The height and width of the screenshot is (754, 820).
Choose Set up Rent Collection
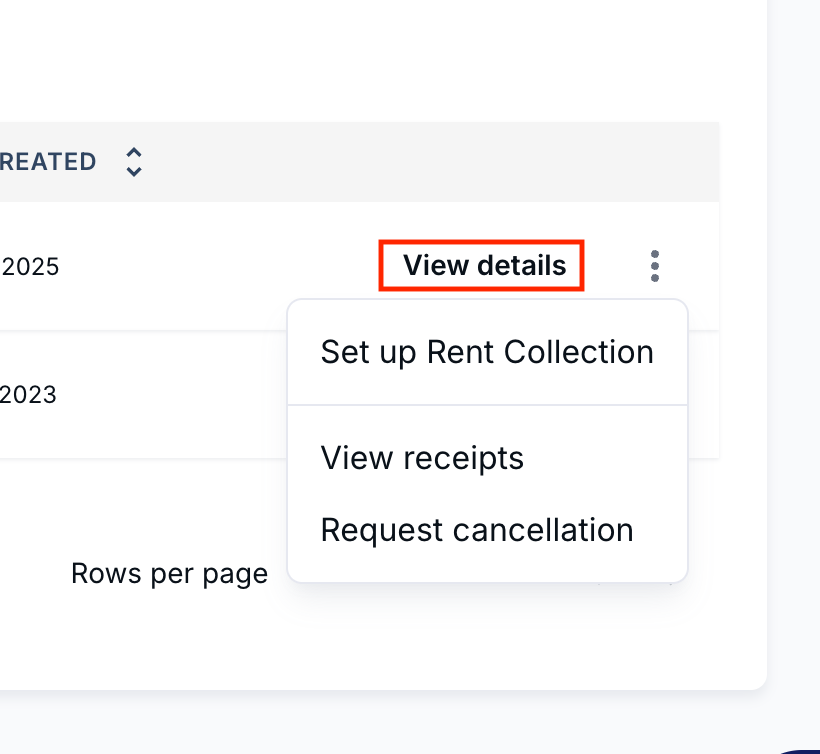(x=487, y=352)
